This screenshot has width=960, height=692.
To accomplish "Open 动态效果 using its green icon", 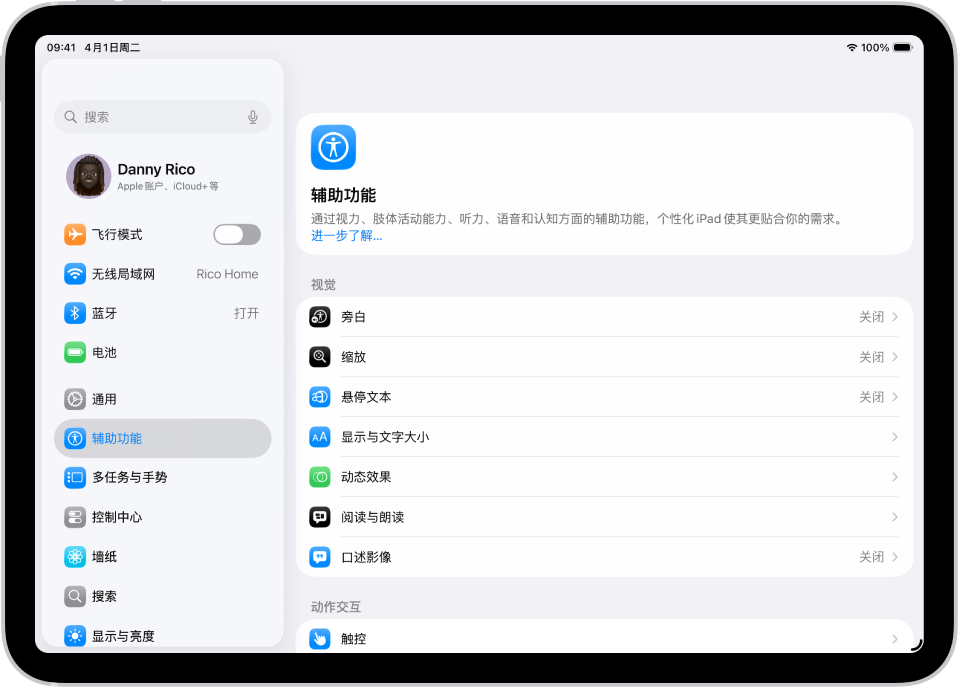I will tap(320, 477).
